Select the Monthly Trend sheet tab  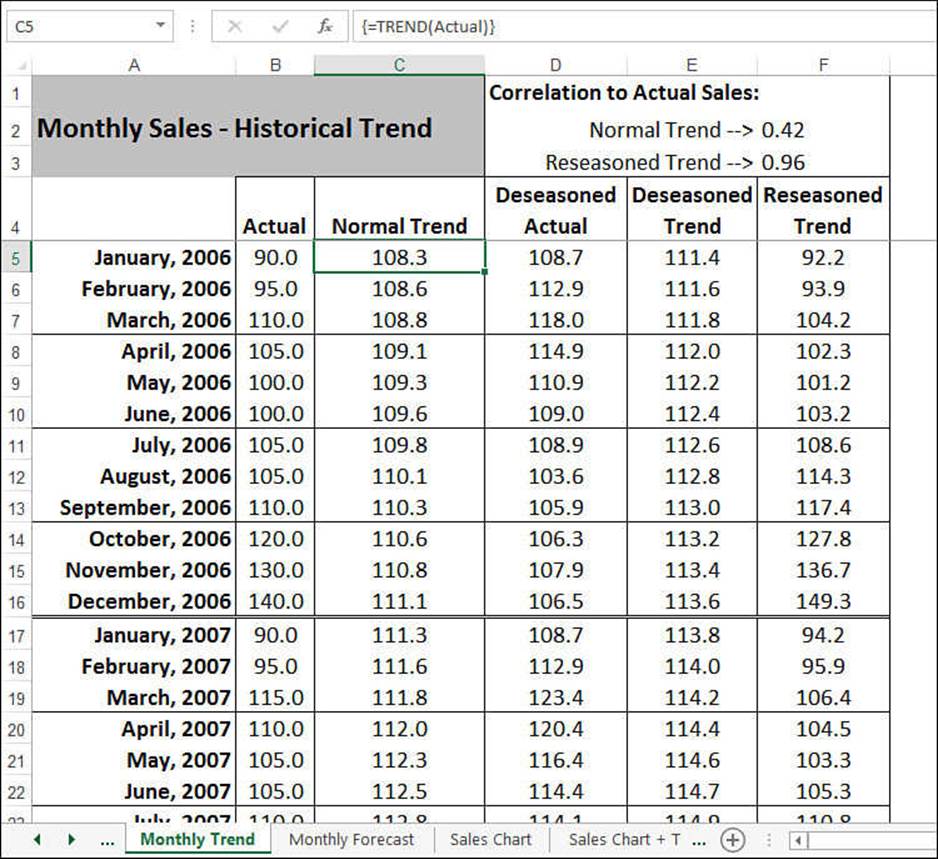click(197, 839)
